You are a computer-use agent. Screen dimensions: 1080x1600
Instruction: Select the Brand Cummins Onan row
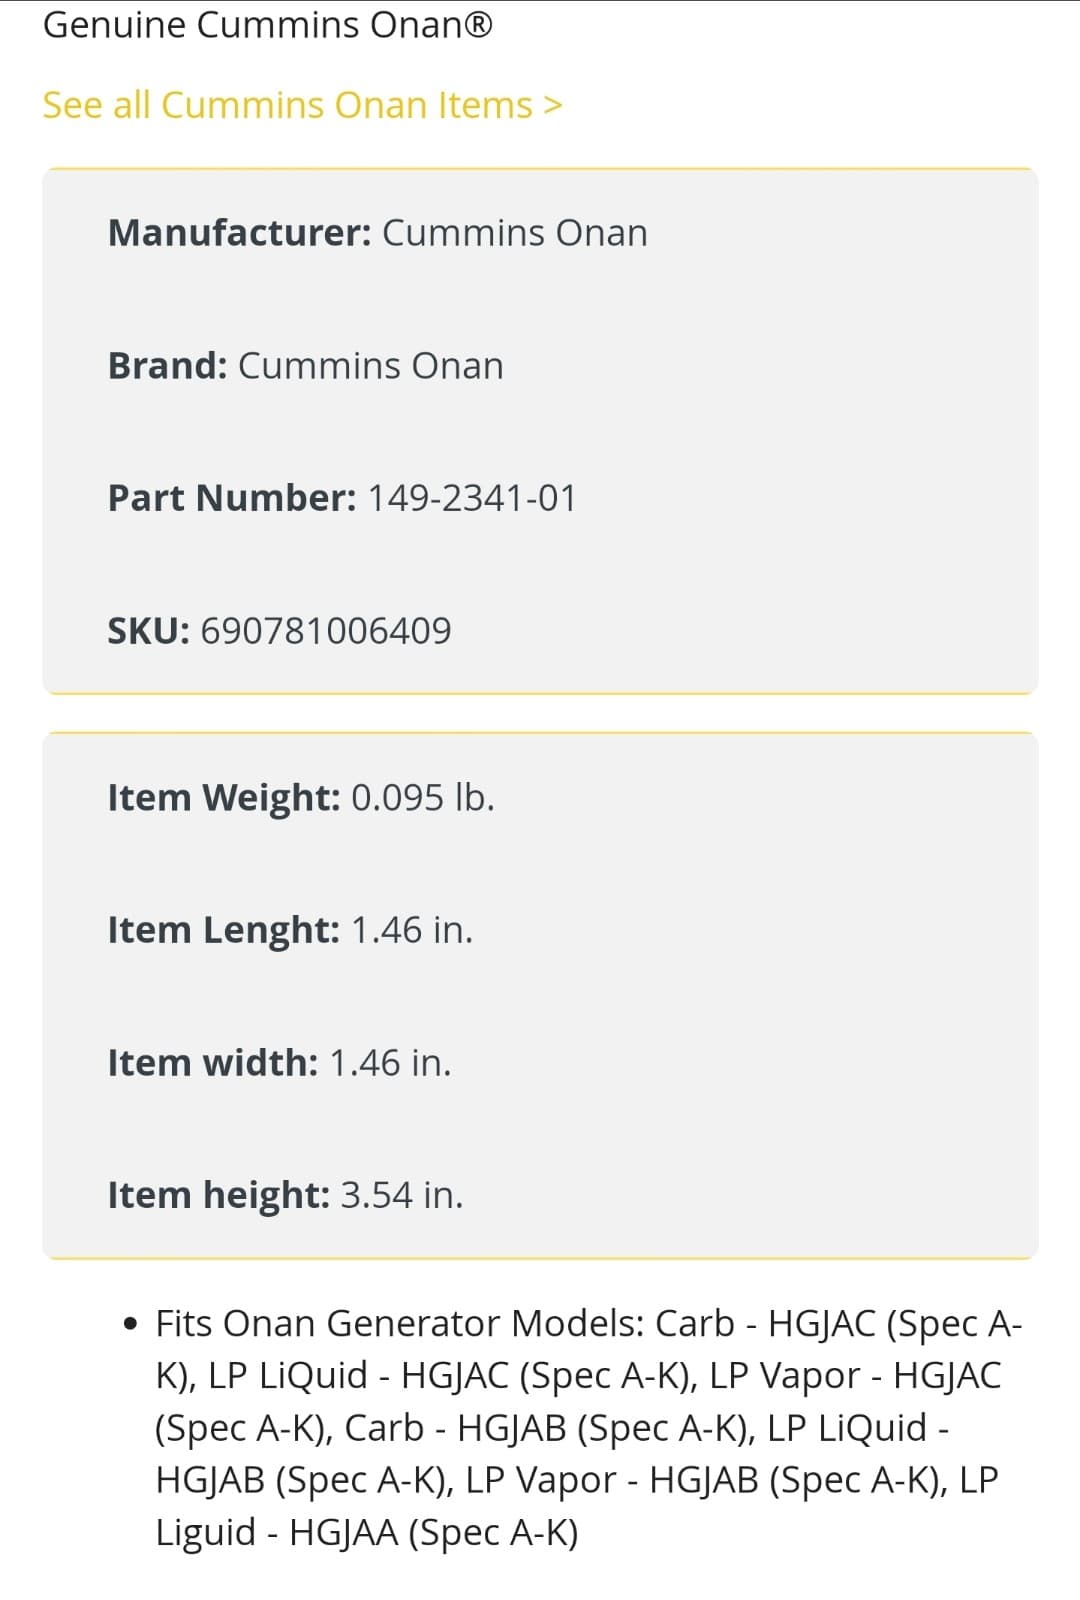[304, 365]
